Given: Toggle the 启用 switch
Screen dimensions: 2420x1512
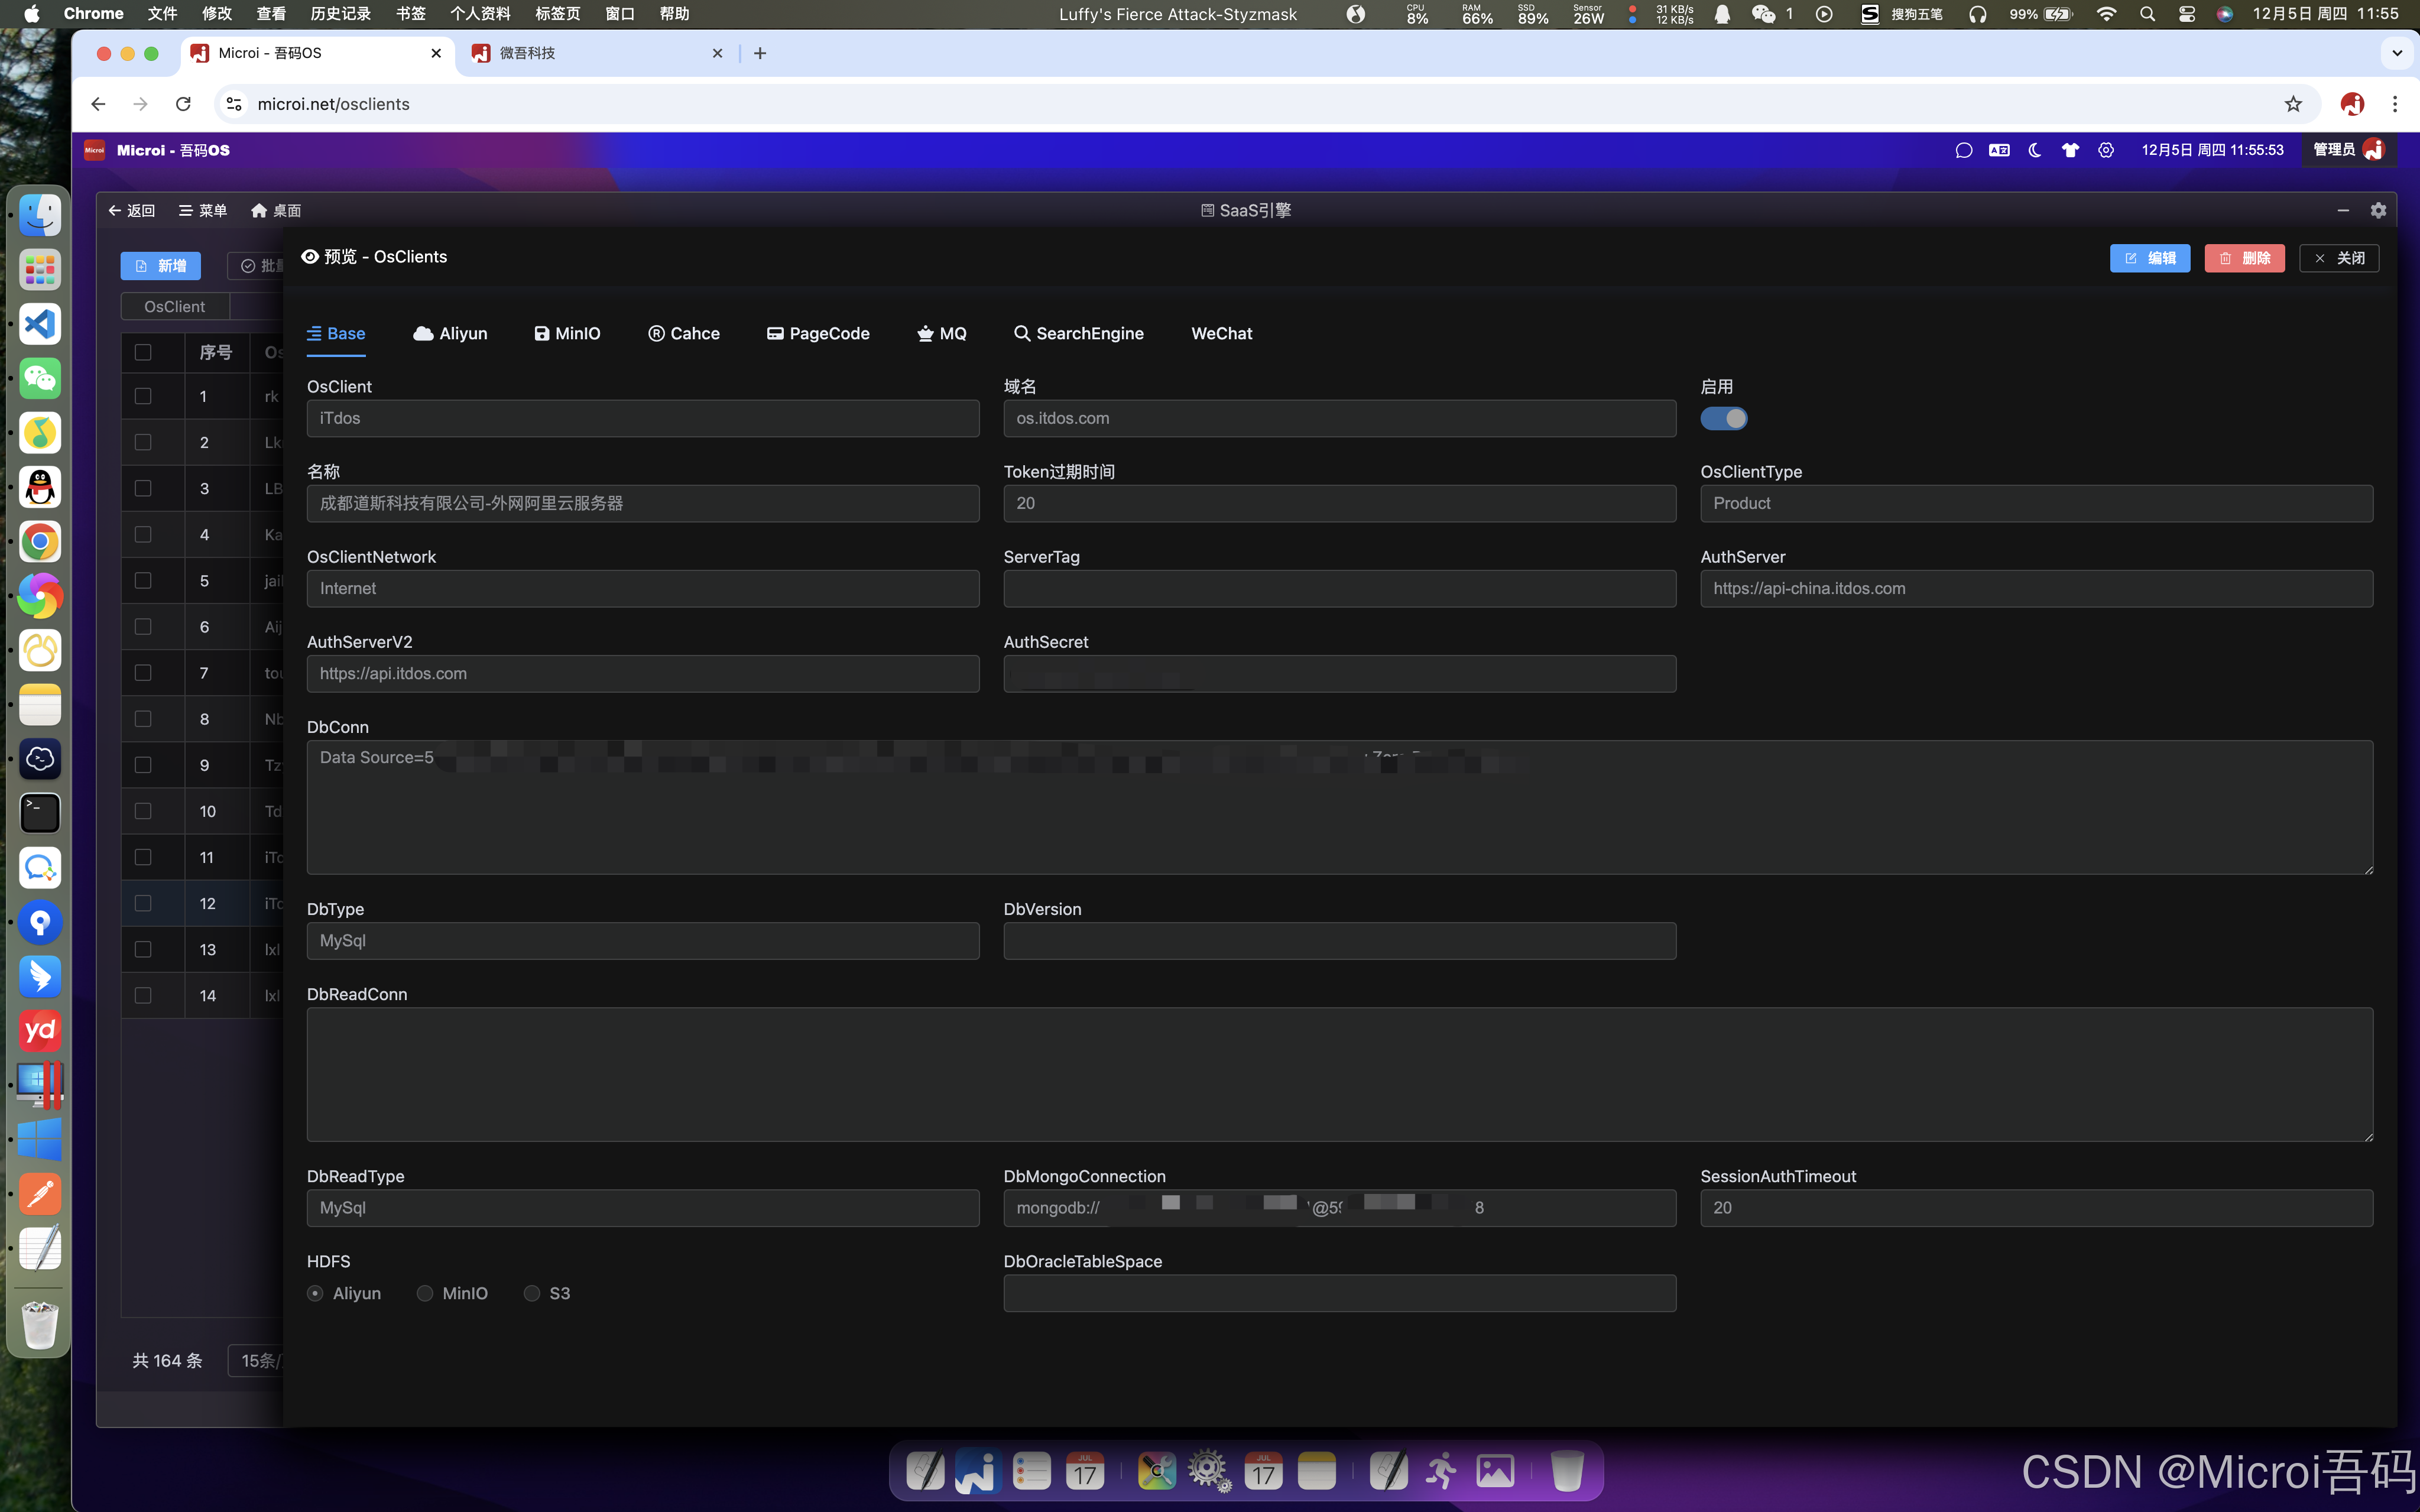Looking at the screenshot, I should click(x=1724, y=419).
